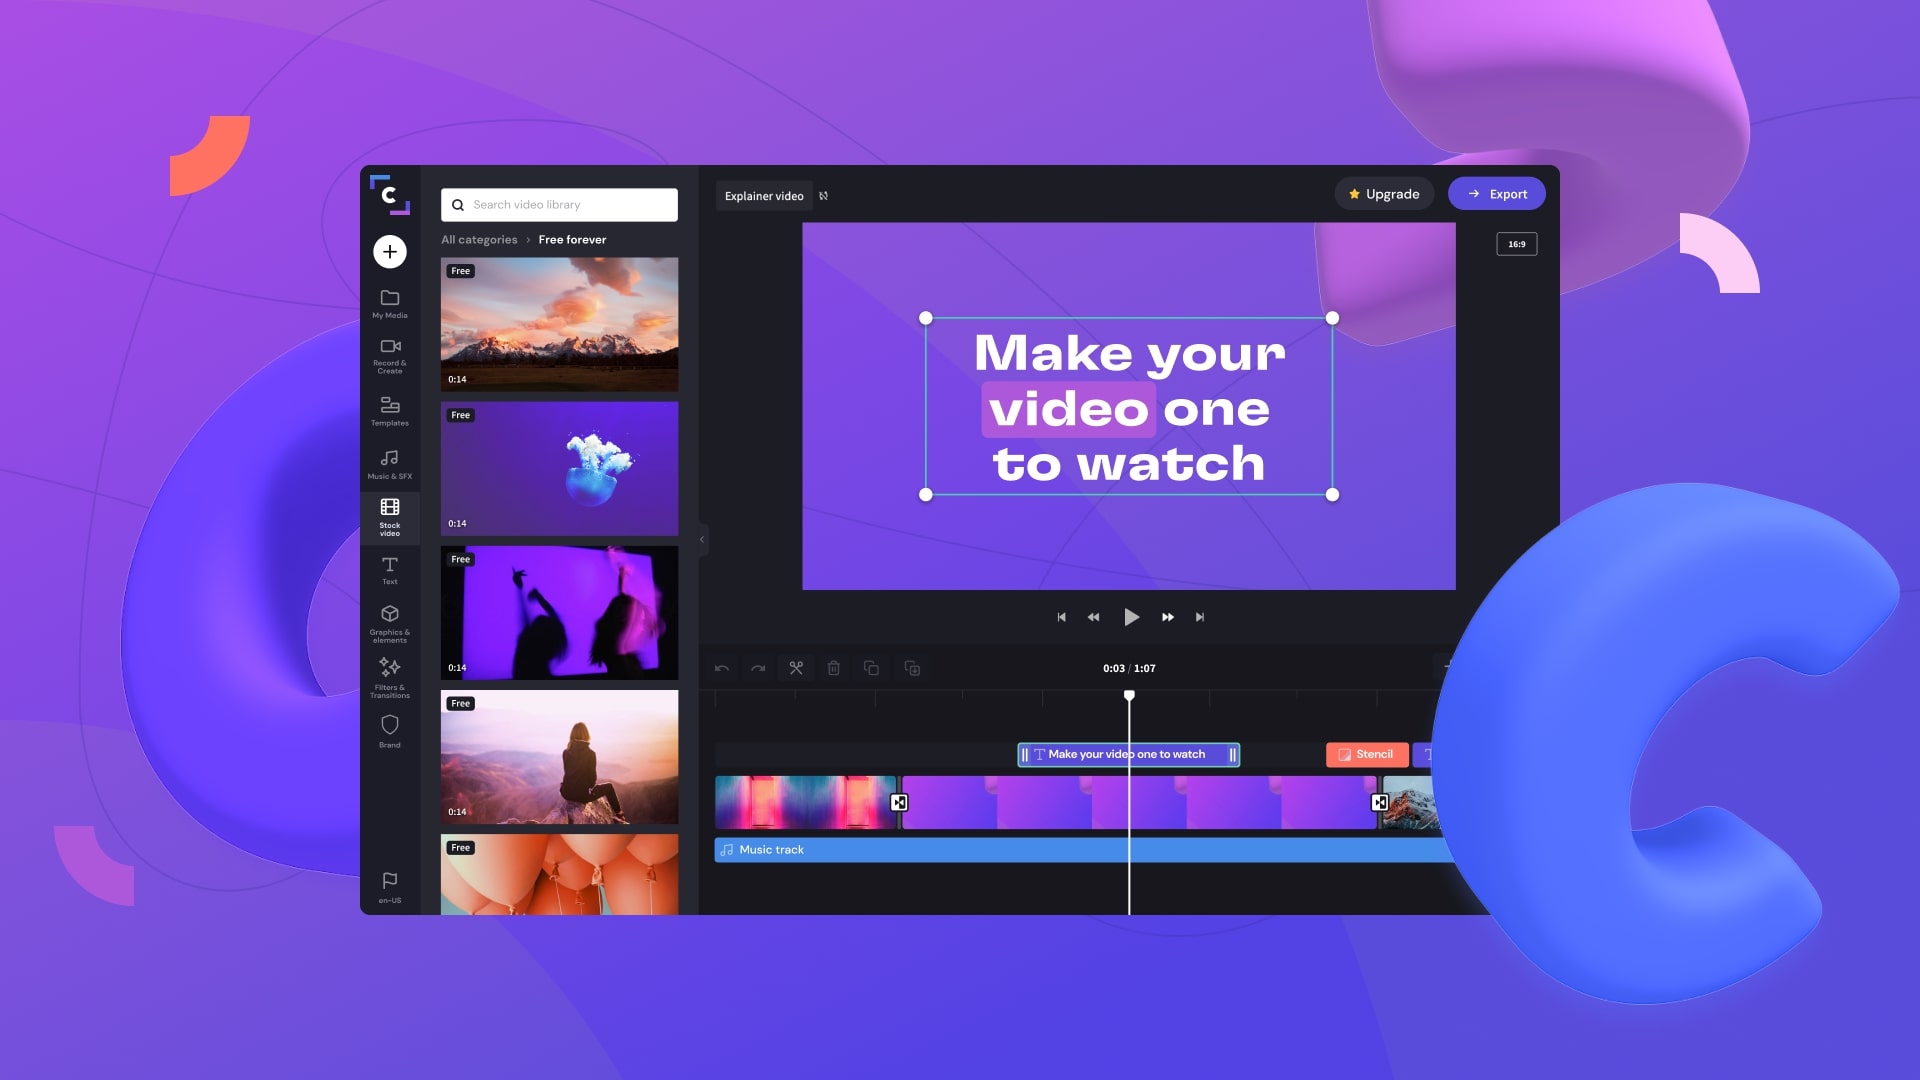Click the Stock Video panel icon

pyautogui.click(x=389, y=514)
